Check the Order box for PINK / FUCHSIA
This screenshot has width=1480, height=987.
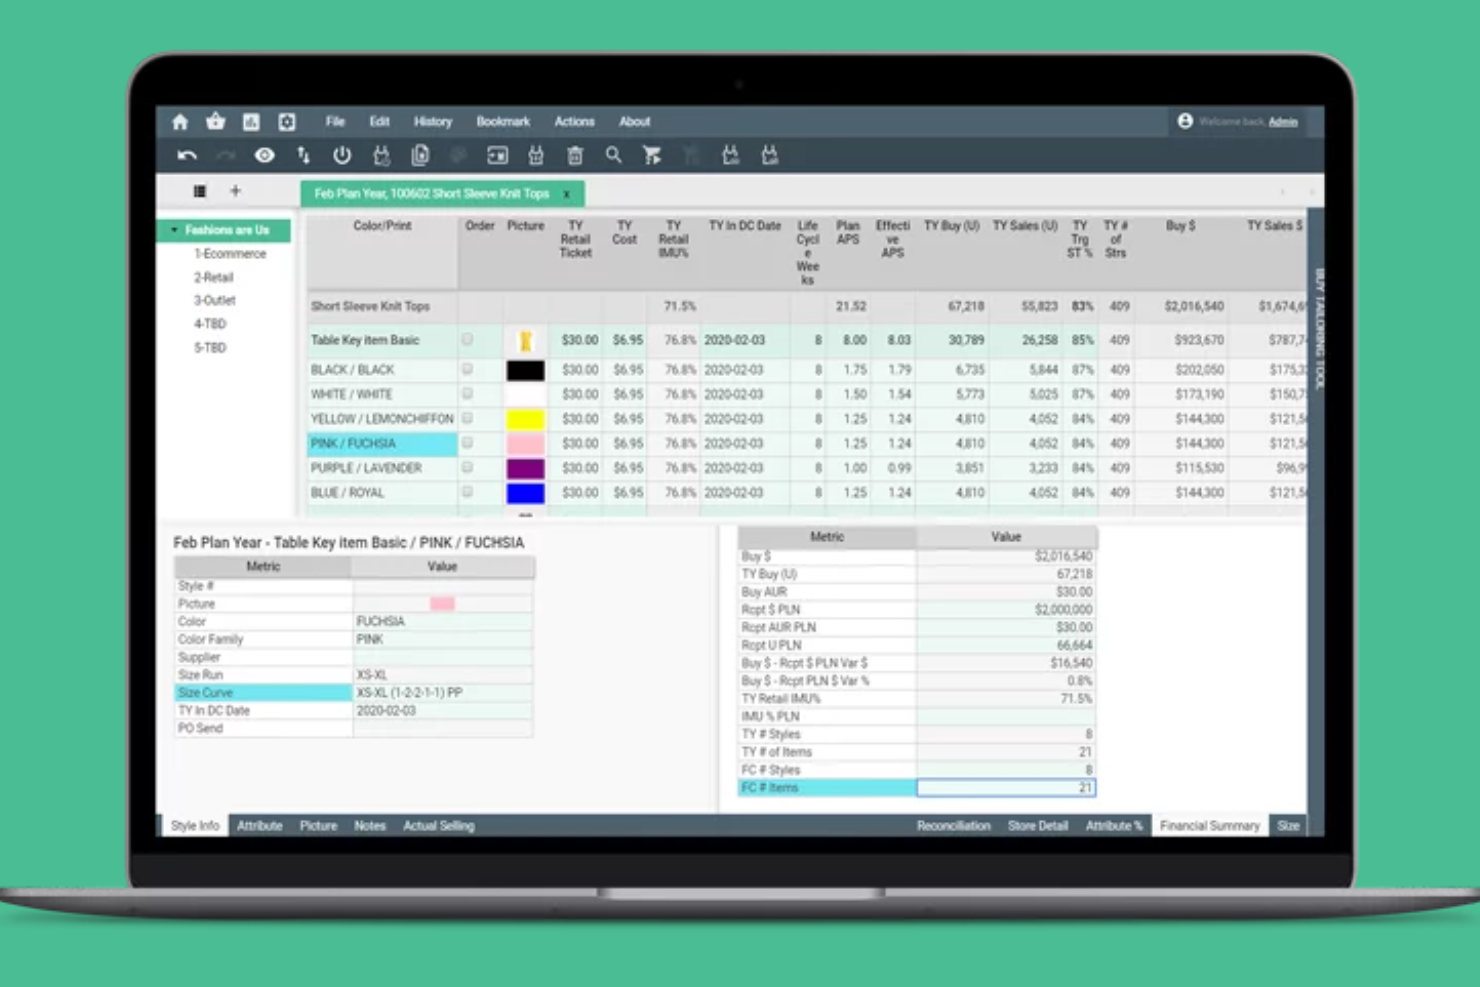(467, 443)
